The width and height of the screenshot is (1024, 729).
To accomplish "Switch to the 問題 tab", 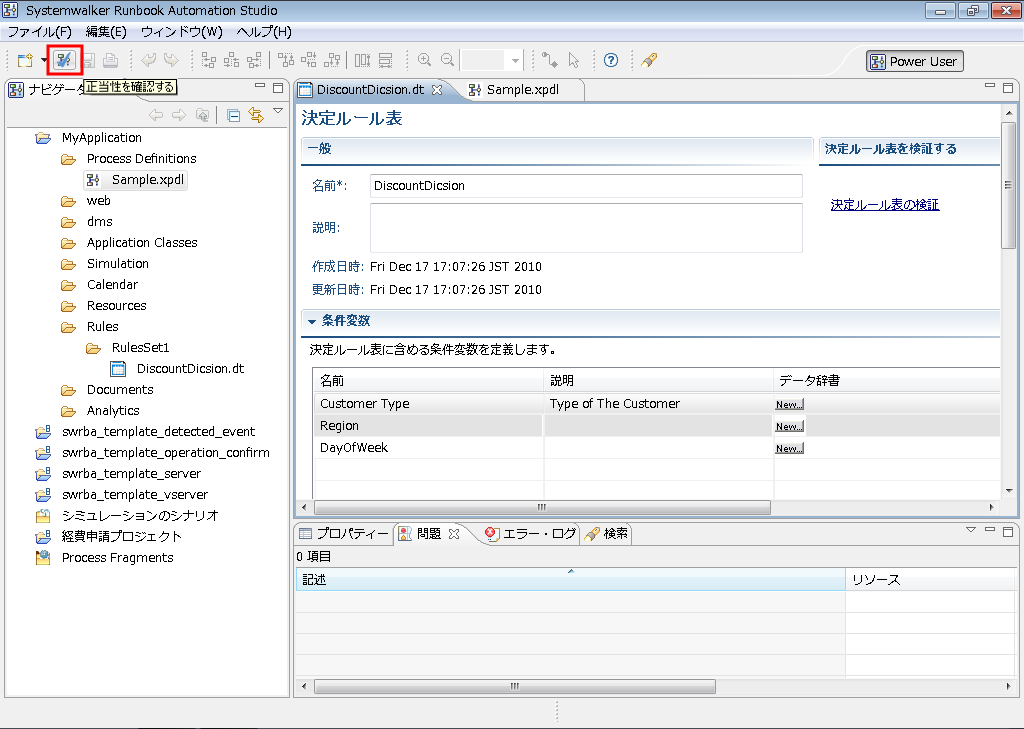I will tap(428, 534).
